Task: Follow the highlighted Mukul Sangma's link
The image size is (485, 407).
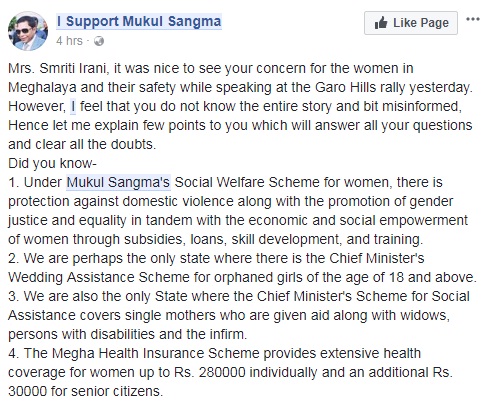Action: [x=119, y=183]
